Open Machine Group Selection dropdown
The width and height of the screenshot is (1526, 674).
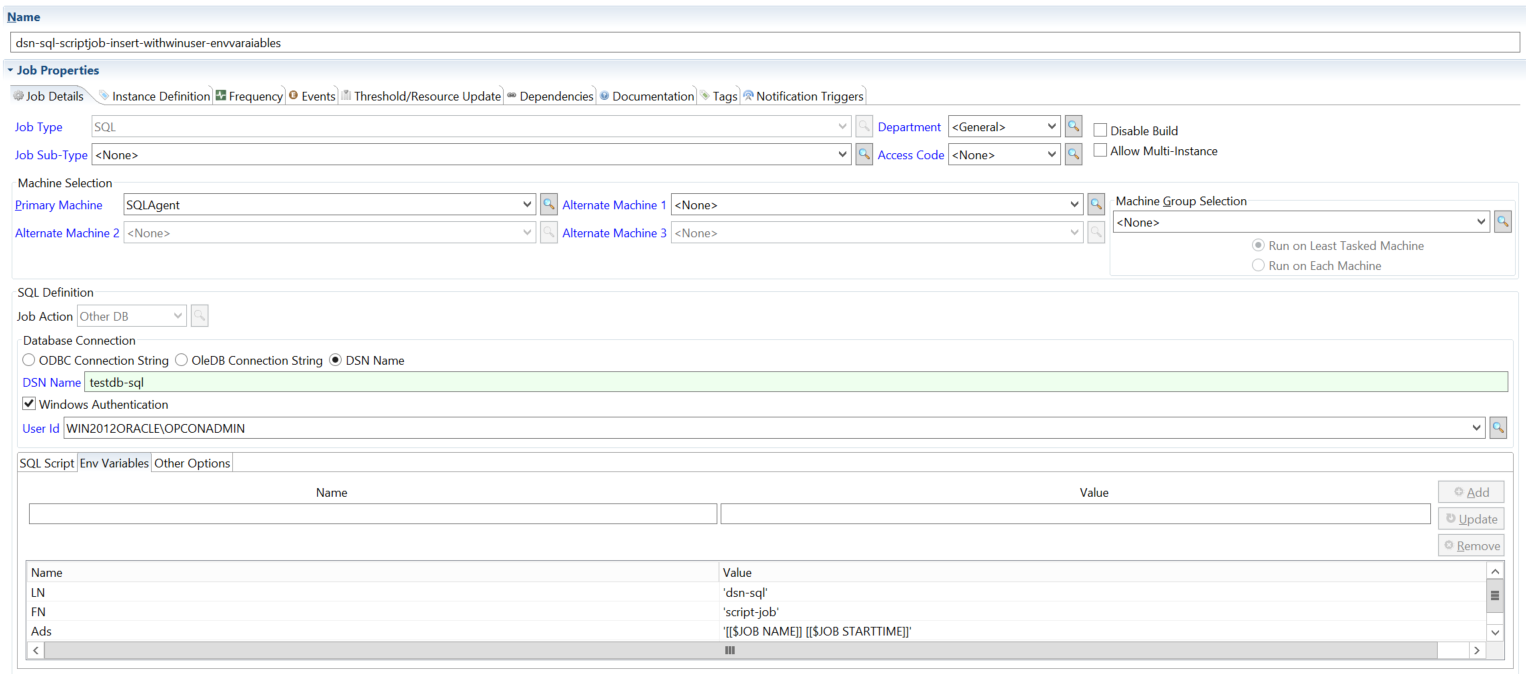click(1482, 222)
